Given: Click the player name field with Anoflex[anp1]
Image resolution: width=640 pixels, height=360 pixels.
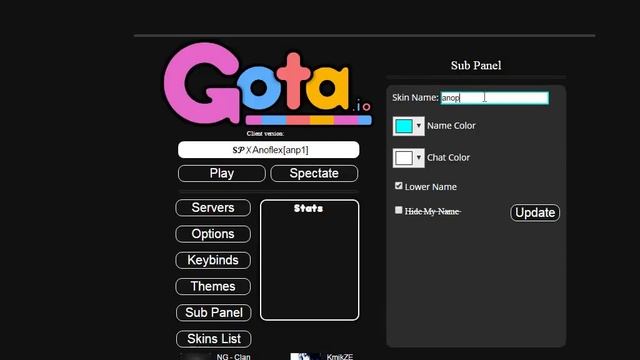Looking at the screenshot, I should tap(269, 150).
